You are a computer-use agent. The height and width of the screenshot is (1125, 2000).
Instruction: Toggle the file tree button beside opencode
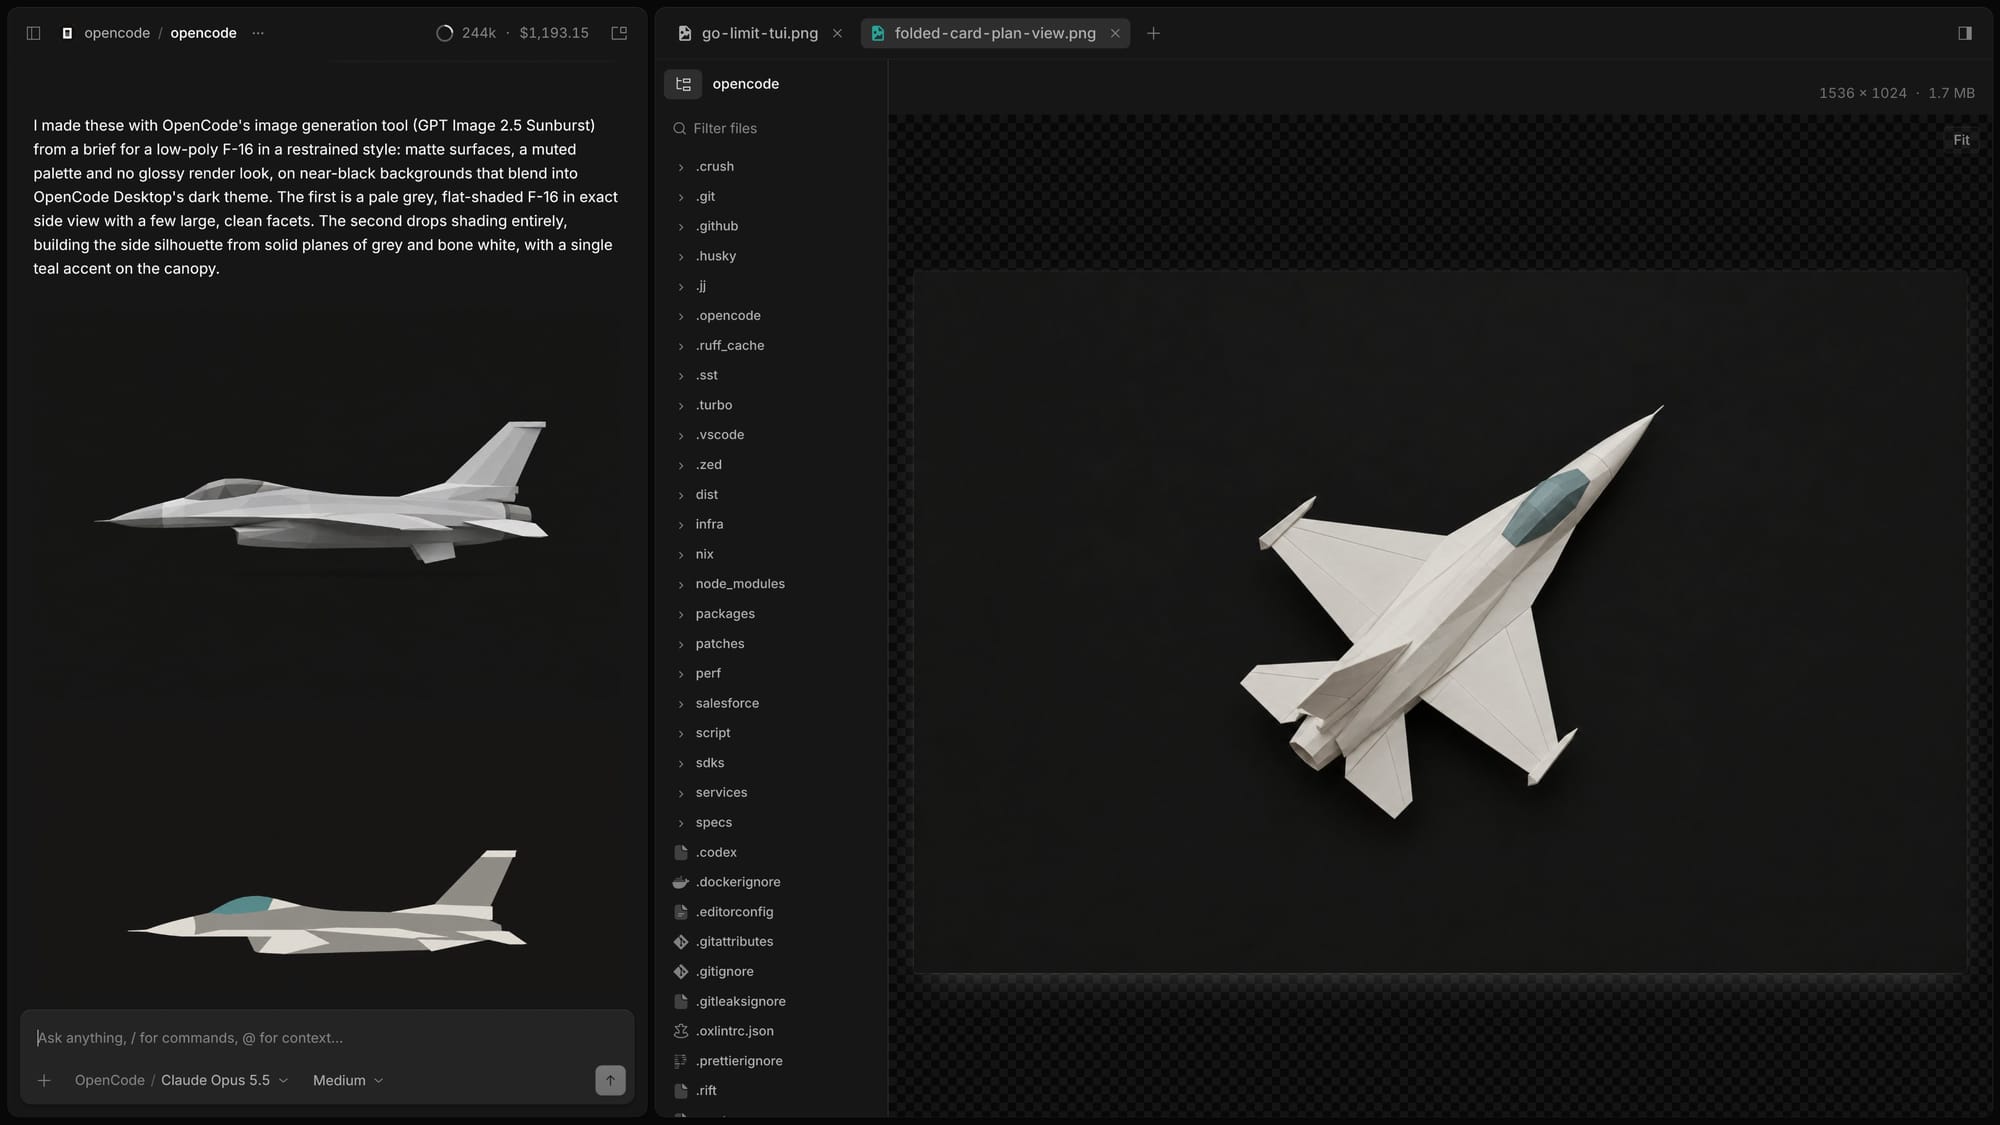(x=683, y=84)
